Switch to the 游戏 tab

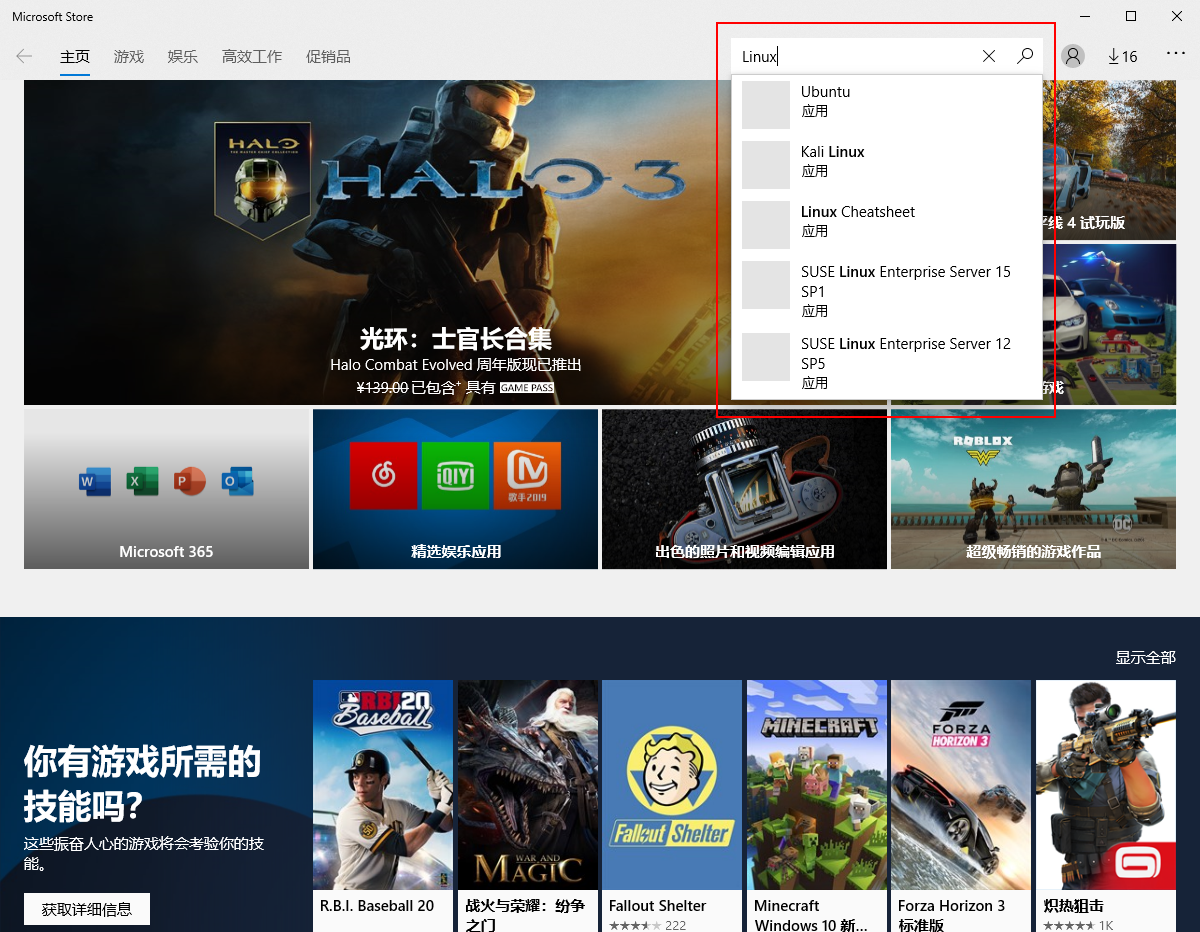click(129, 57)
